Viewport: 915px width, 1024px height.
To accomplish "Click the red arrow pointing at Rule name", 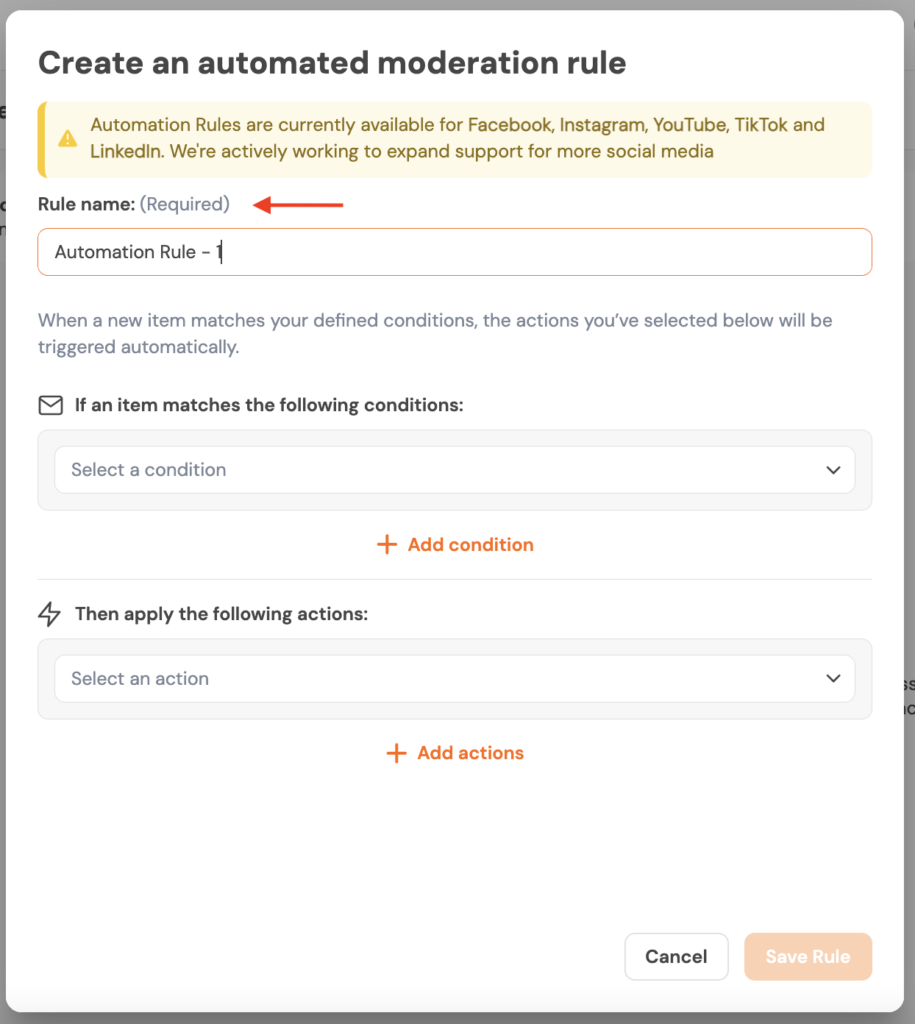I will [x=298, y=205].
